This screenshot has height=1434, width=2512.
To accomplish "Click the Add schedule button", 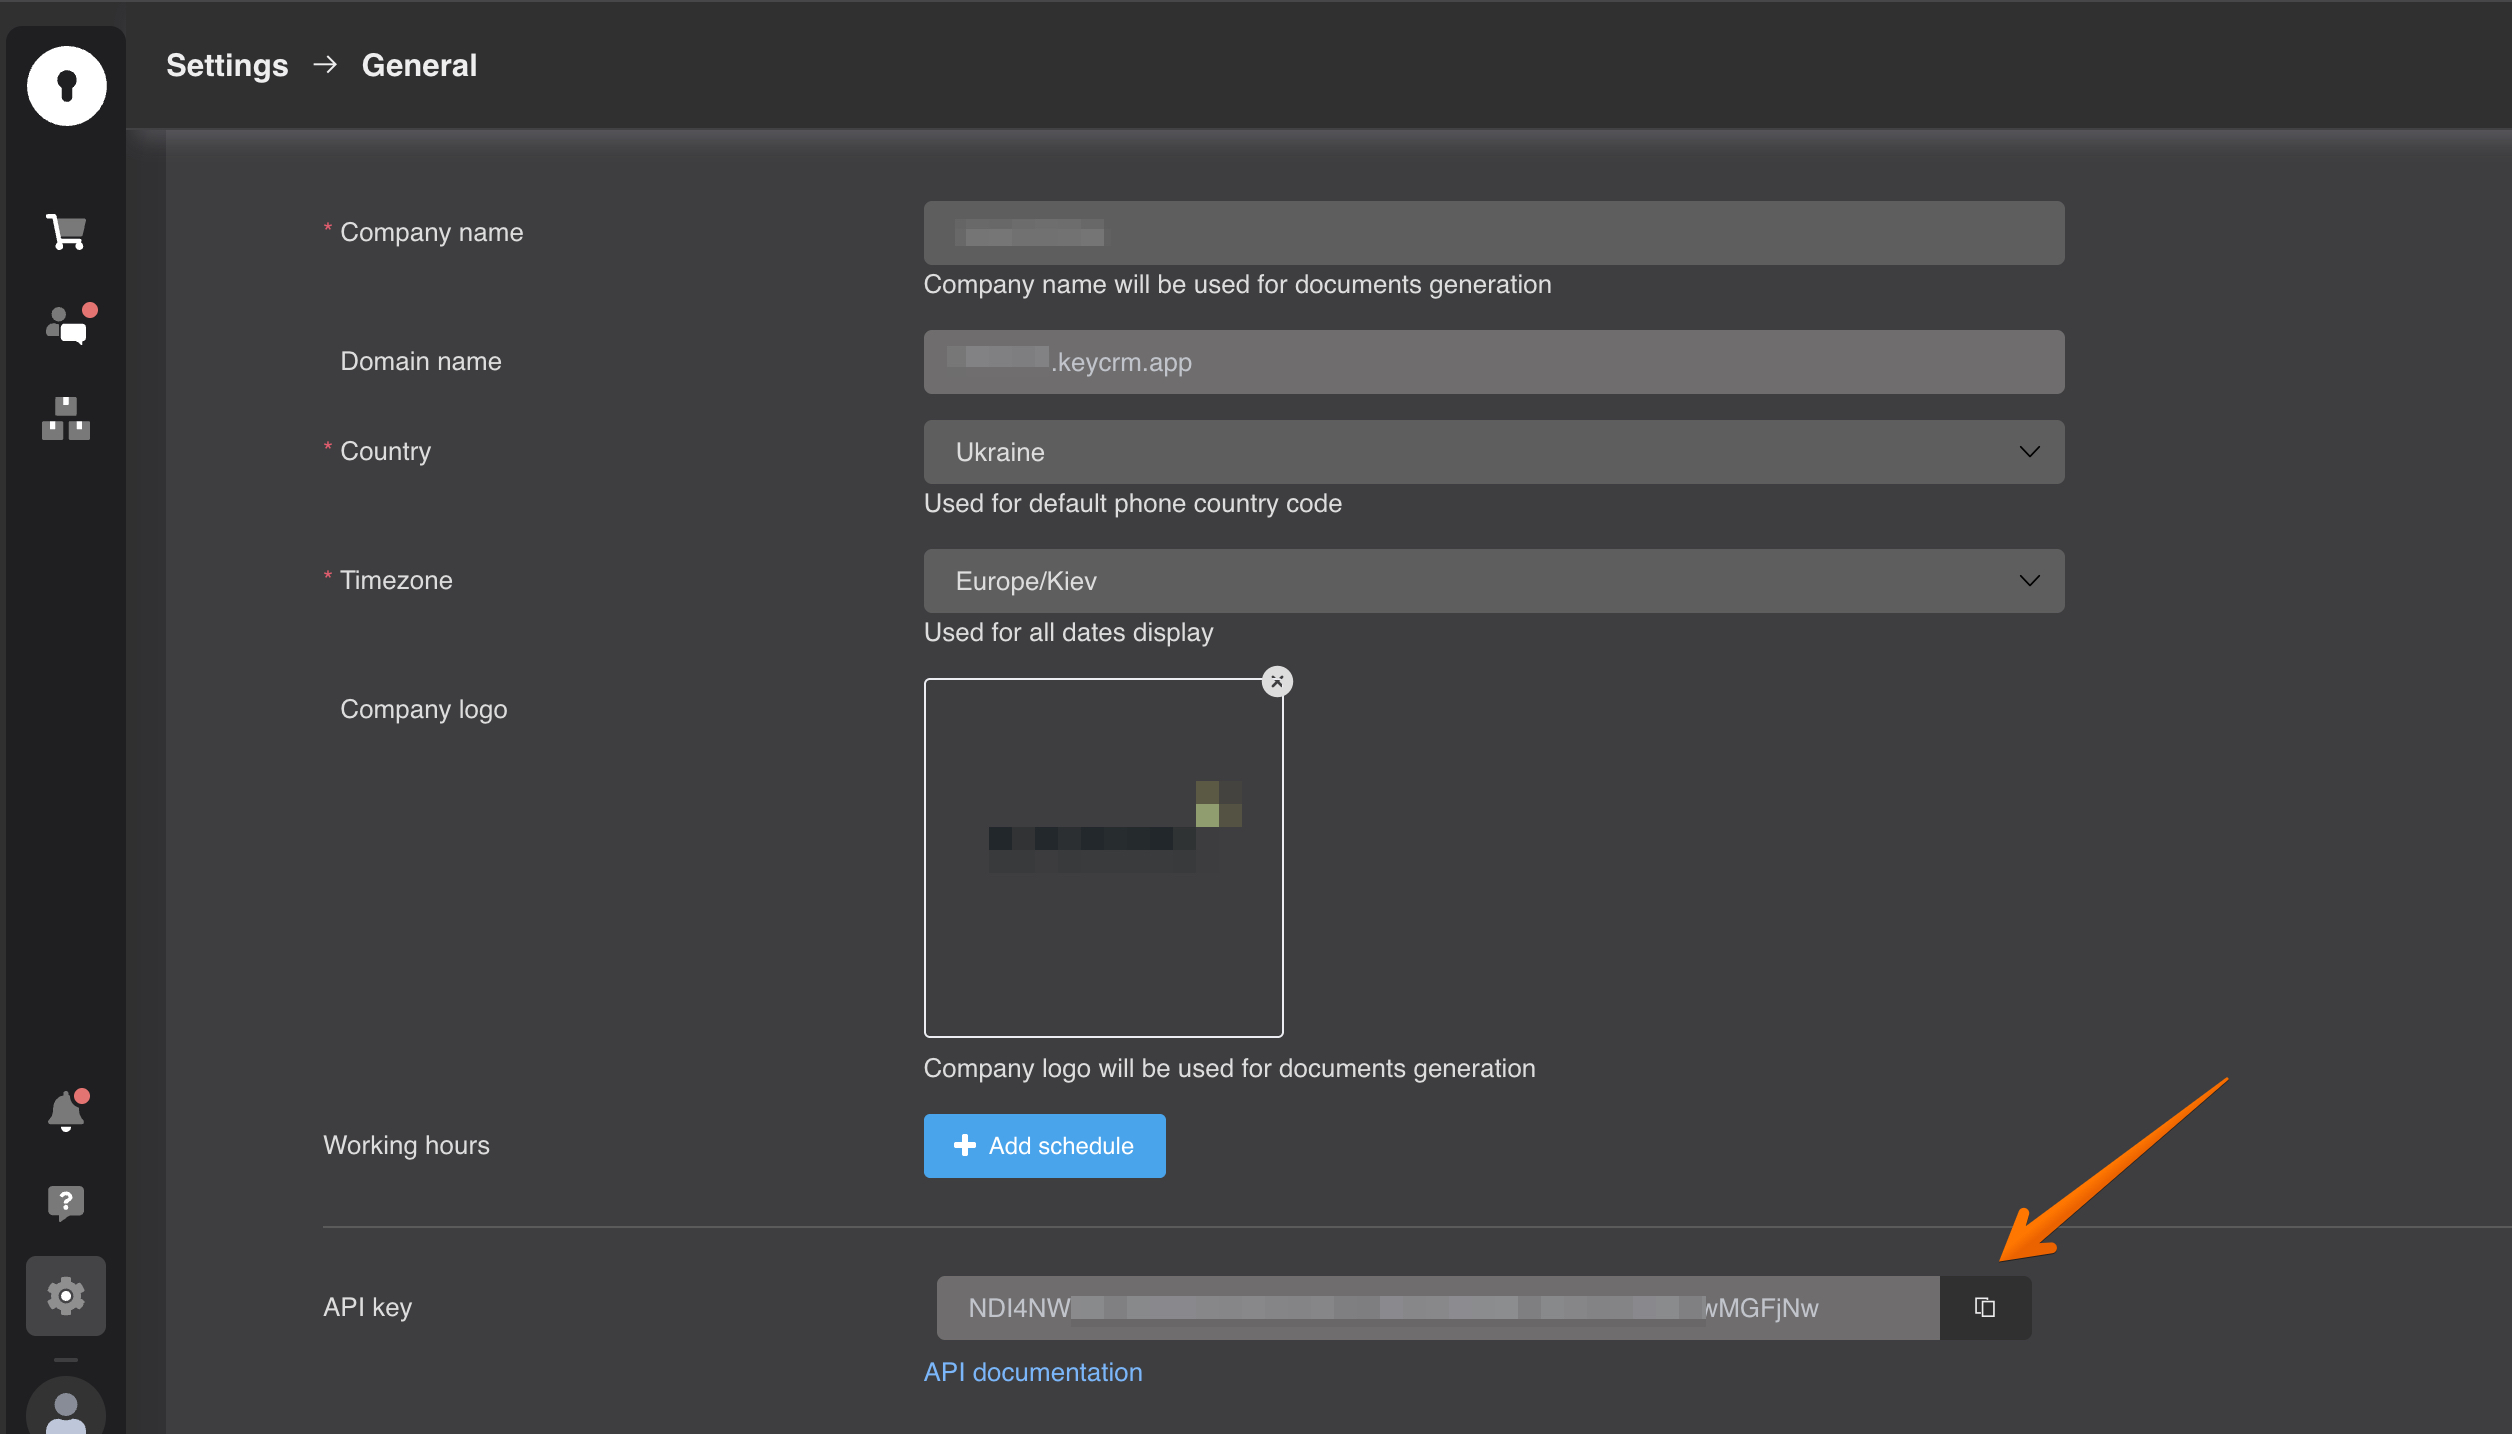I will pos(1044,1146).
